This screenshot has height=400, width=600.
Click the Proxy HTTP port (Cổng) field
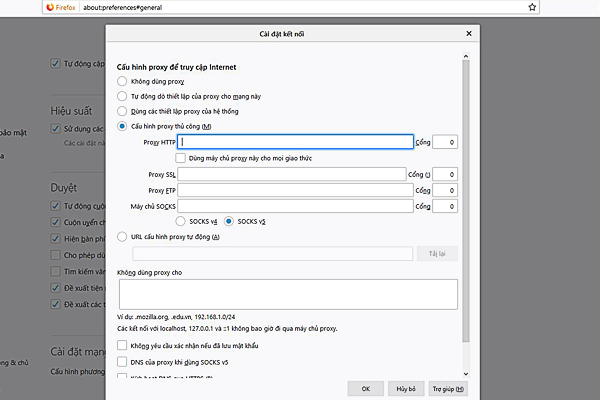coord(445,142)
